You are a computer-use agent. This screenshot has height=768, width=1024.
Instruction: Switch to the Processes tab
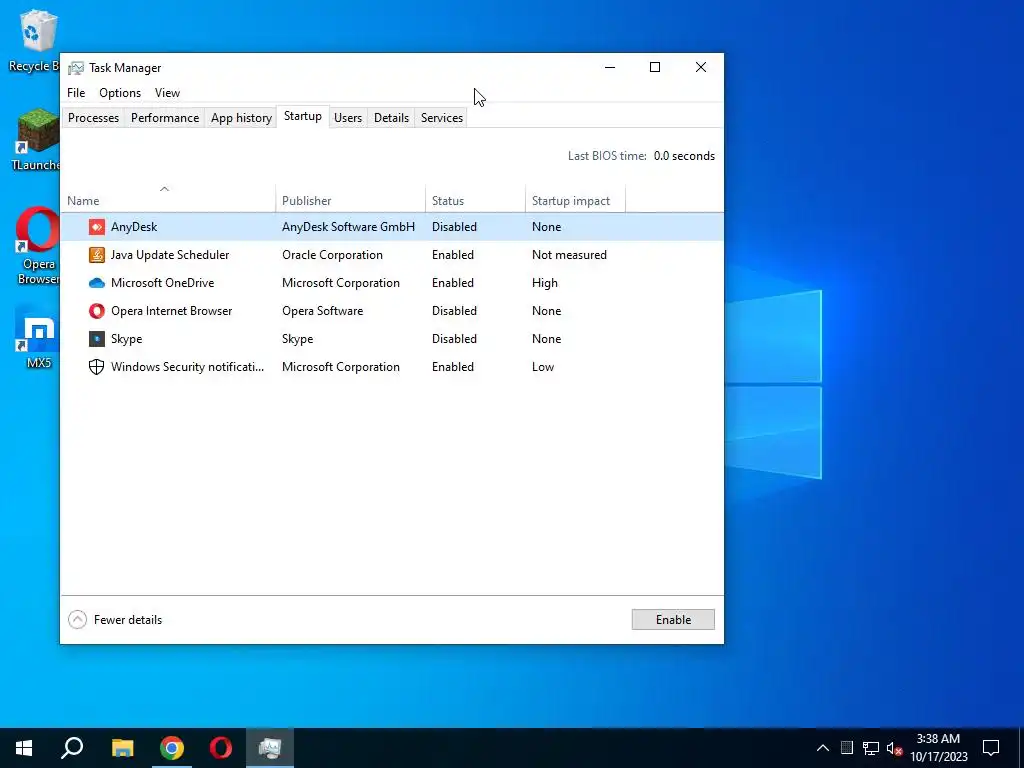pos(93,118)
